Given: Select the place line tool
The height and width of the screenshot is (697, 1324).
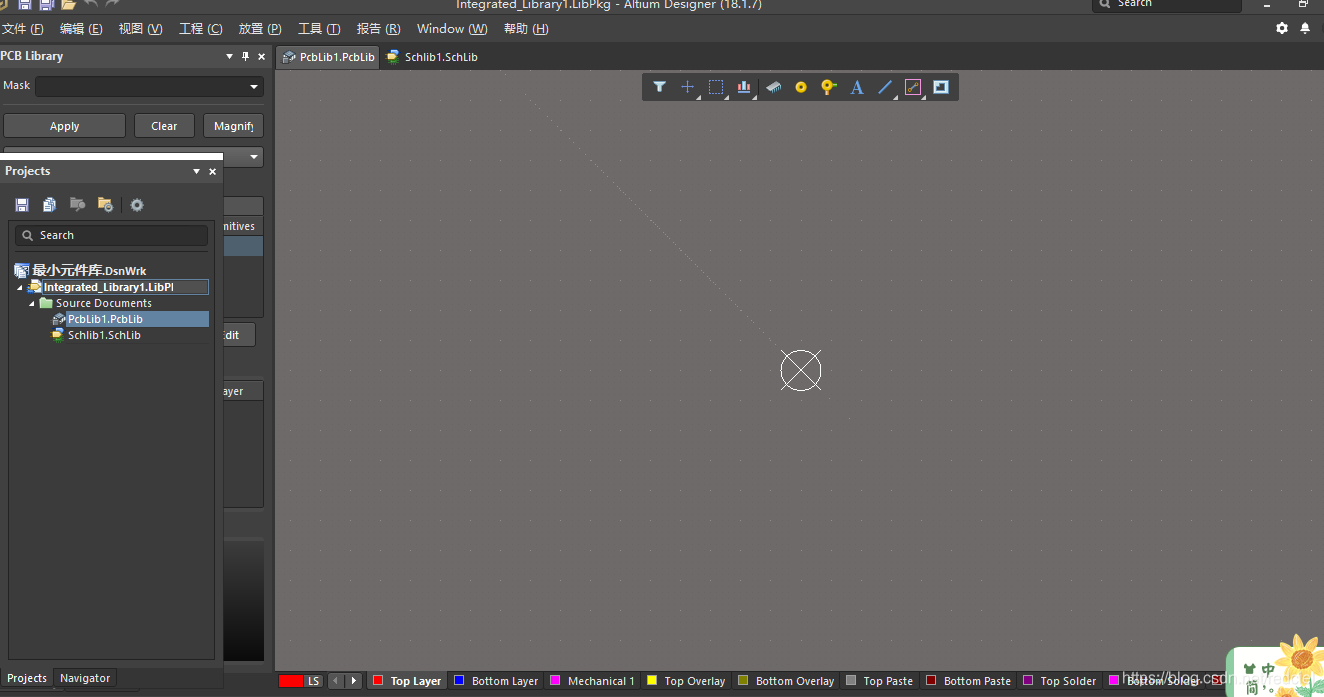Looking at the screenshot, I should click(x=885, y=87).
